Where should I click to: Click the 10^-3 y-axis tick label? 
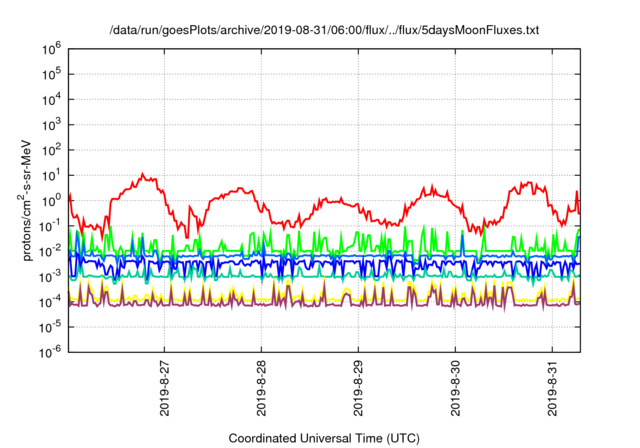(x=51, y=277)
